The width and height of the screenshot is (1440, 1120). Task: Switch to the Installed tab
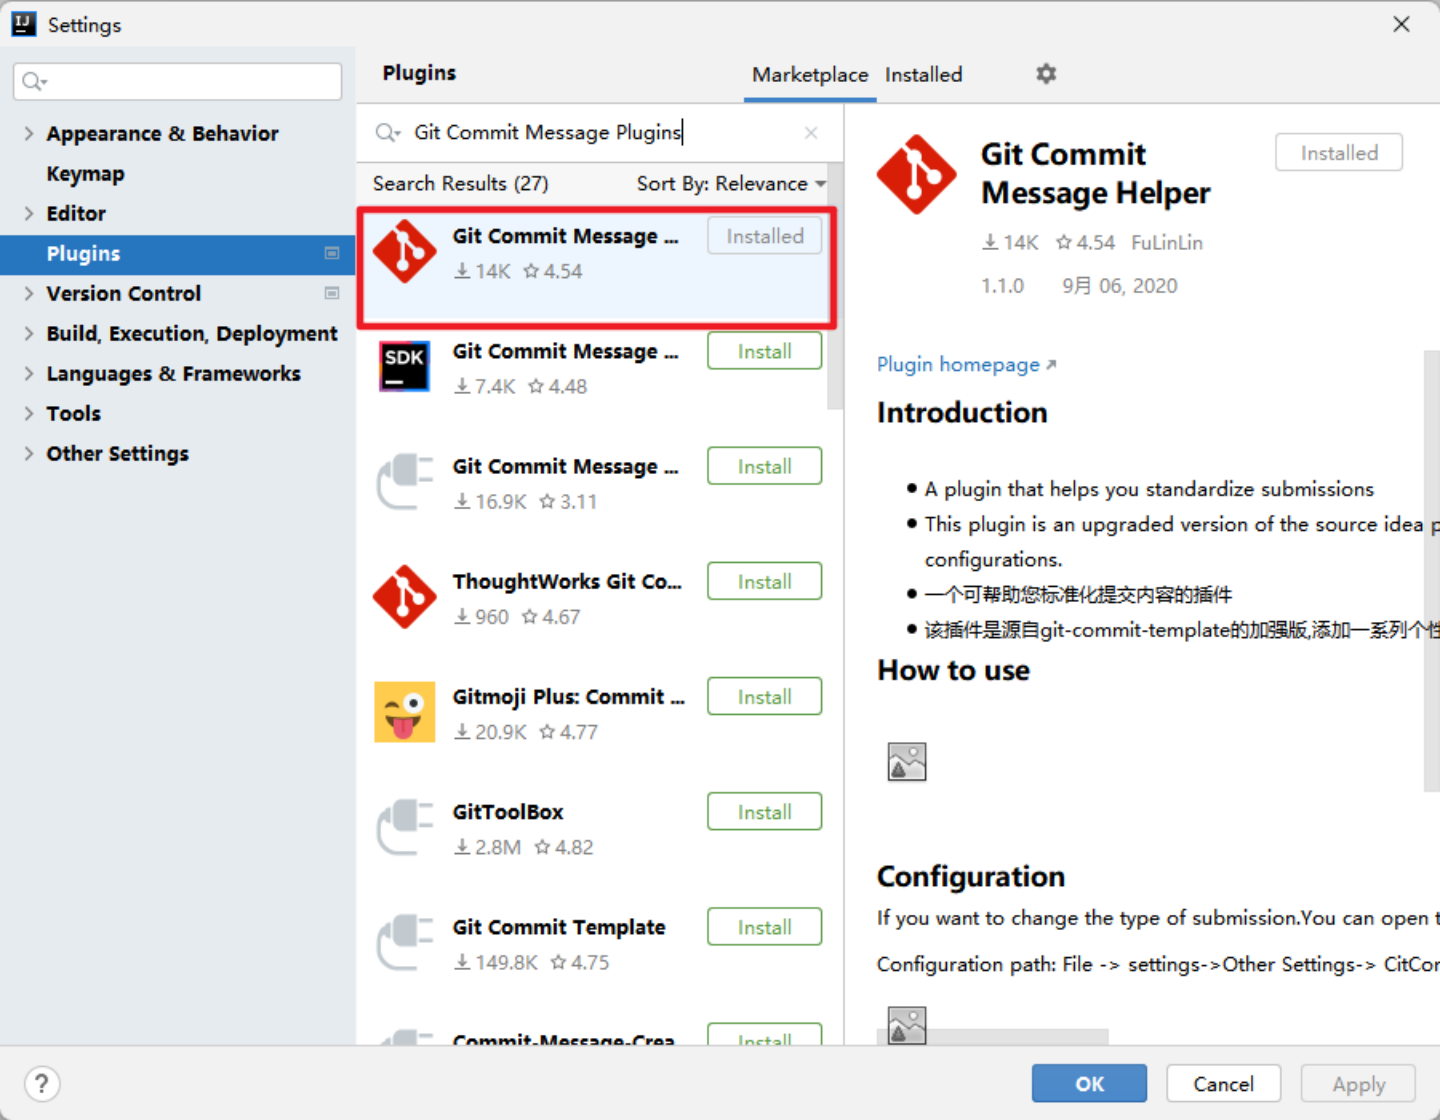coord(923,75)
